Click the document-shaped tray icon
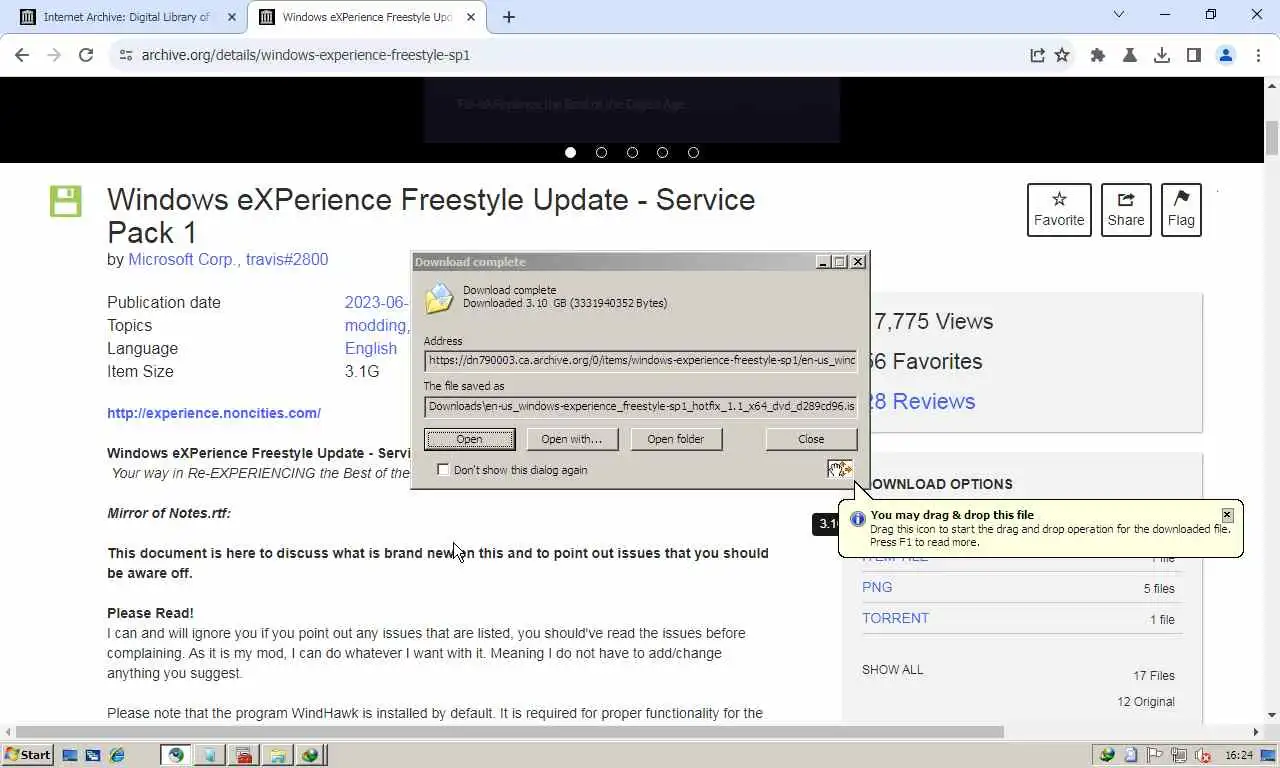Screen dimensions: 1280x768 pyautogui.click(x=1131, y=755)
